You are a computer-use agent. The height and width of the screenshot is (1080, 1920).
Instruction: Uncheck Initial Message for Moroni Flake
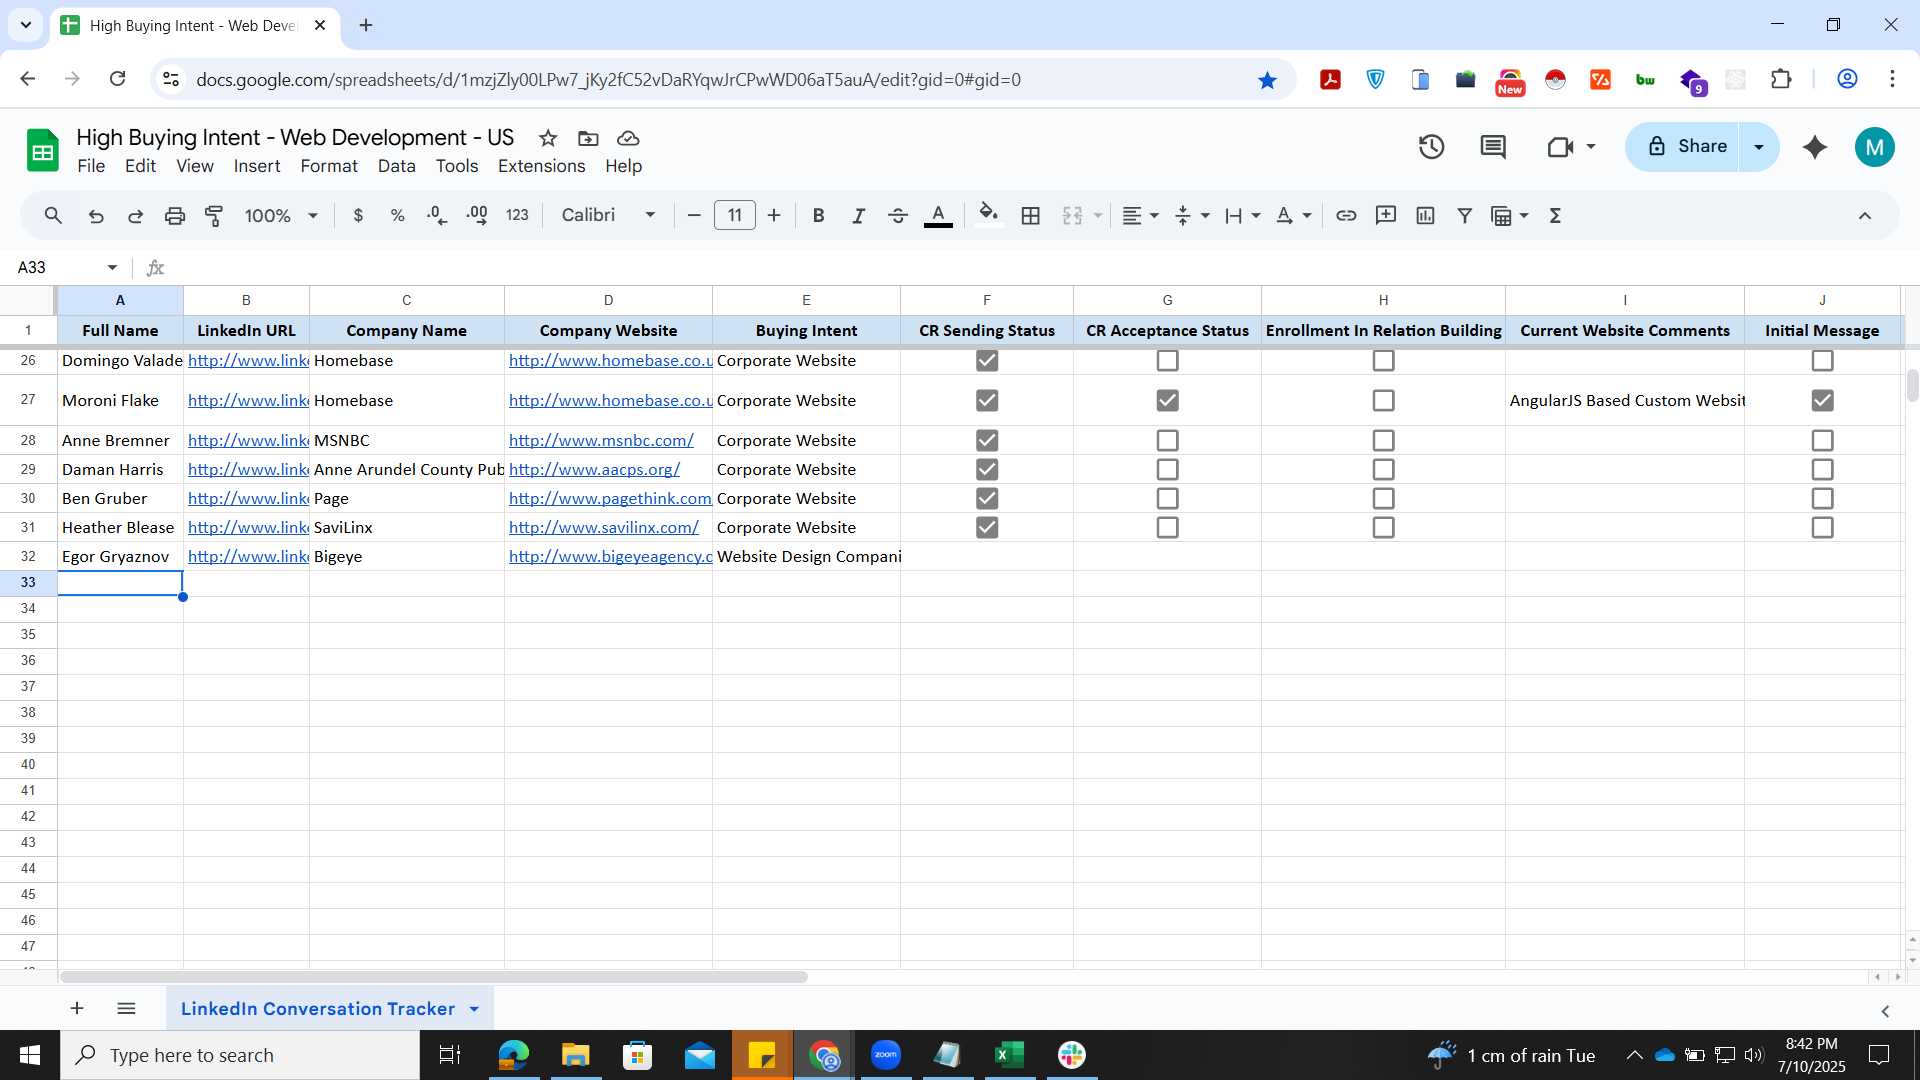(x=1822, y=400)
